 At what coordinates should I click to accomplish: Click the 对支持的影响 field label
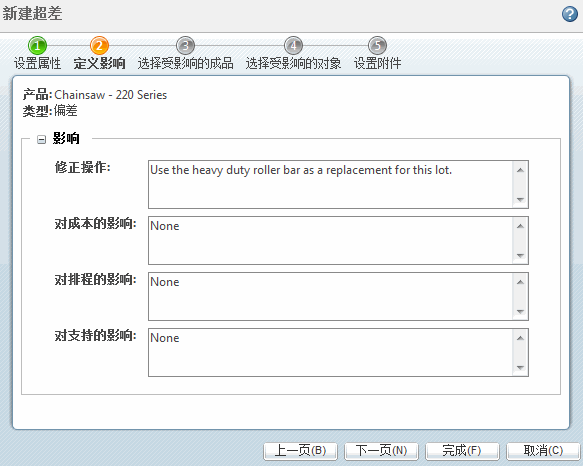[x=96, y=335]
